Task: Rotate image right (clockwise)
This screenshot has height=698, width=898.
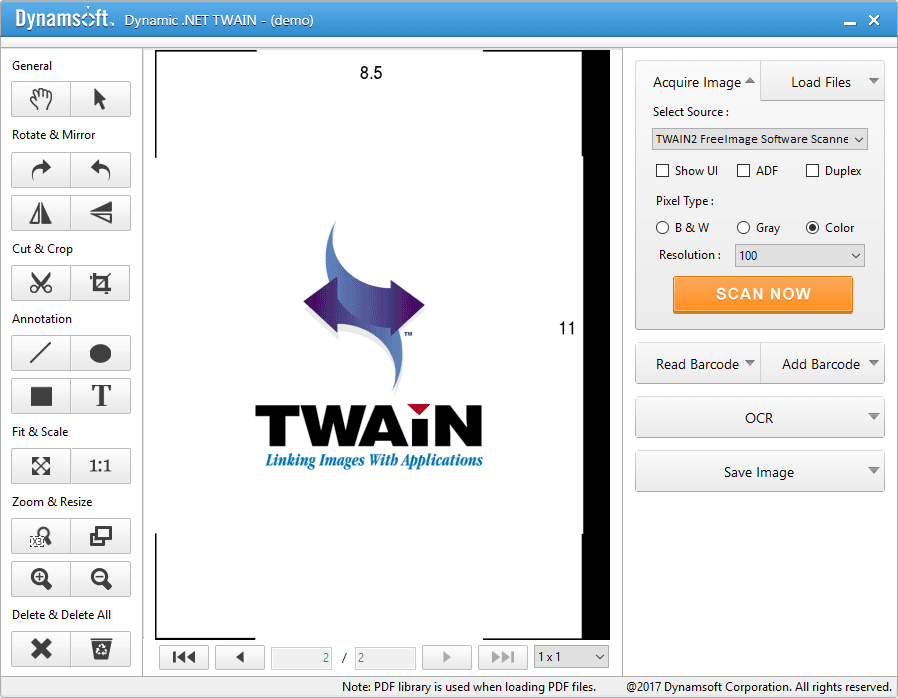Action: 41,170
